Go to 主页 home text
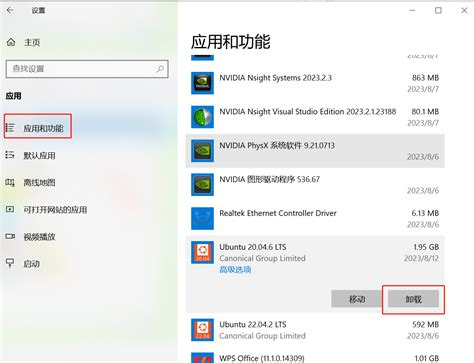474x363 pixels. pyautogui.click(x=32, y=42)
